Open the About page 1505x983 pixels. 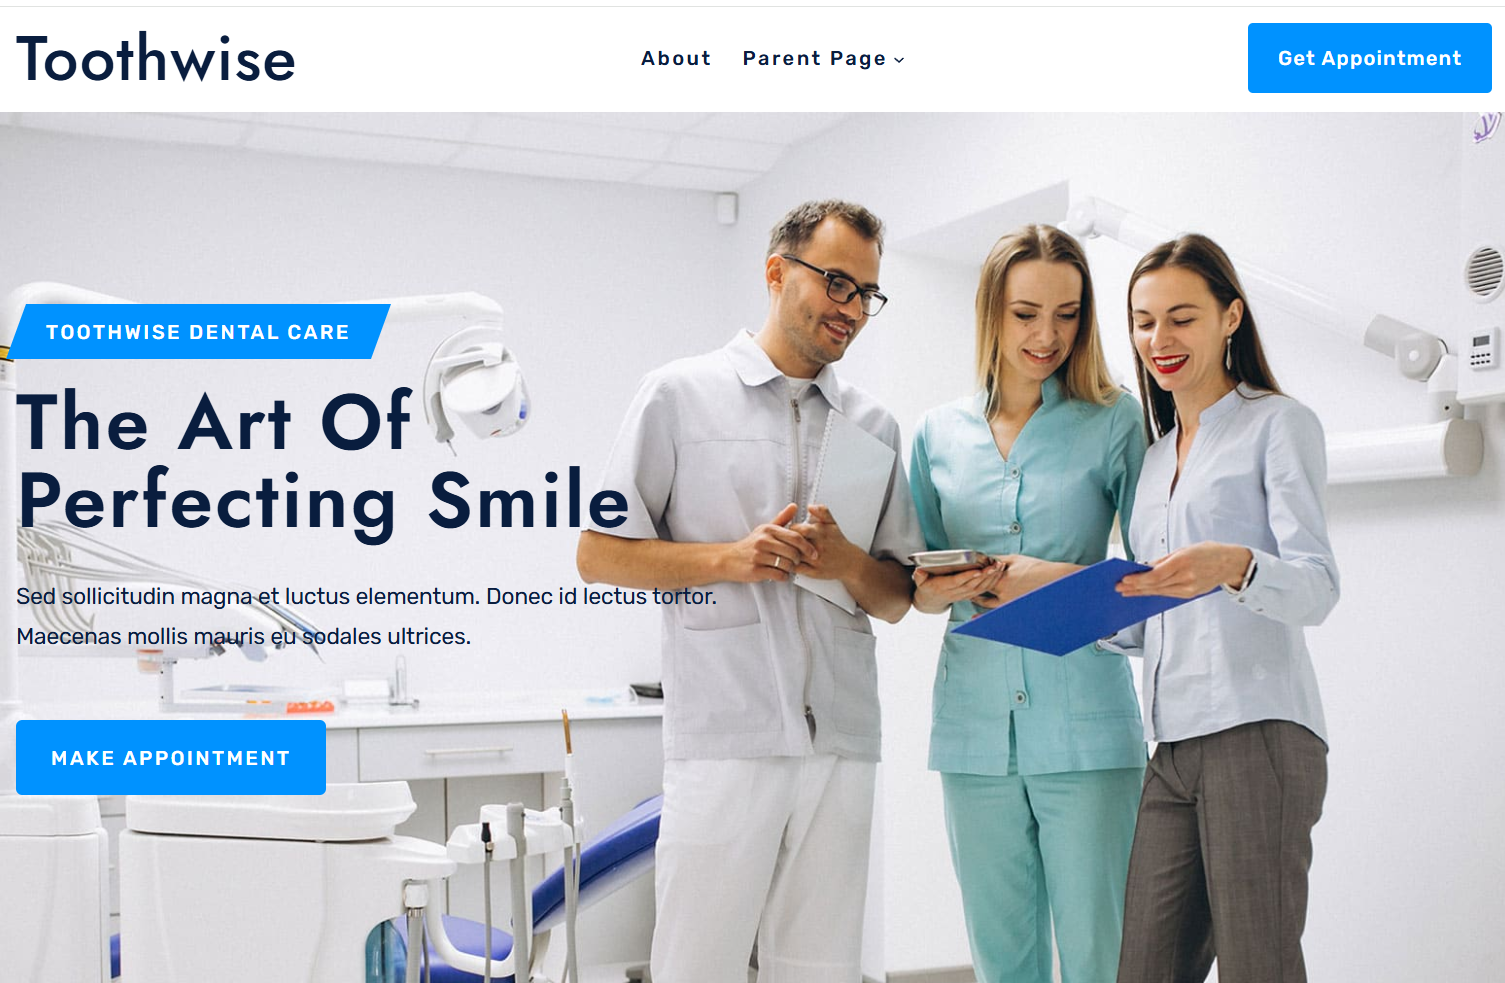[x=676, y=58]
